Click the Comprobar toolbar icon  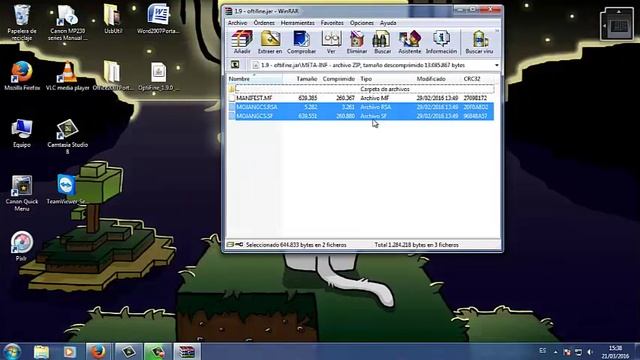pyautogui.click(x=301, y=42)
